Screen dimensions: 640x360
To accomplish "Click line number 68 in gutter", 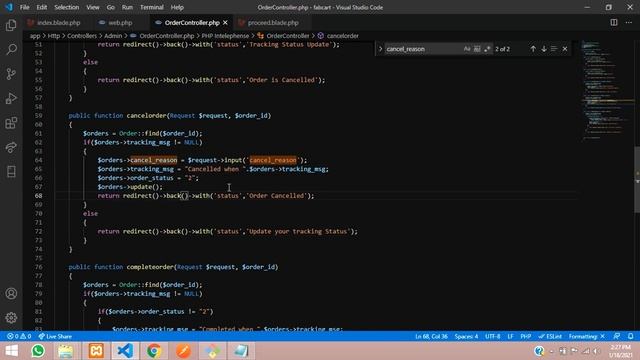I will (38, 196).
